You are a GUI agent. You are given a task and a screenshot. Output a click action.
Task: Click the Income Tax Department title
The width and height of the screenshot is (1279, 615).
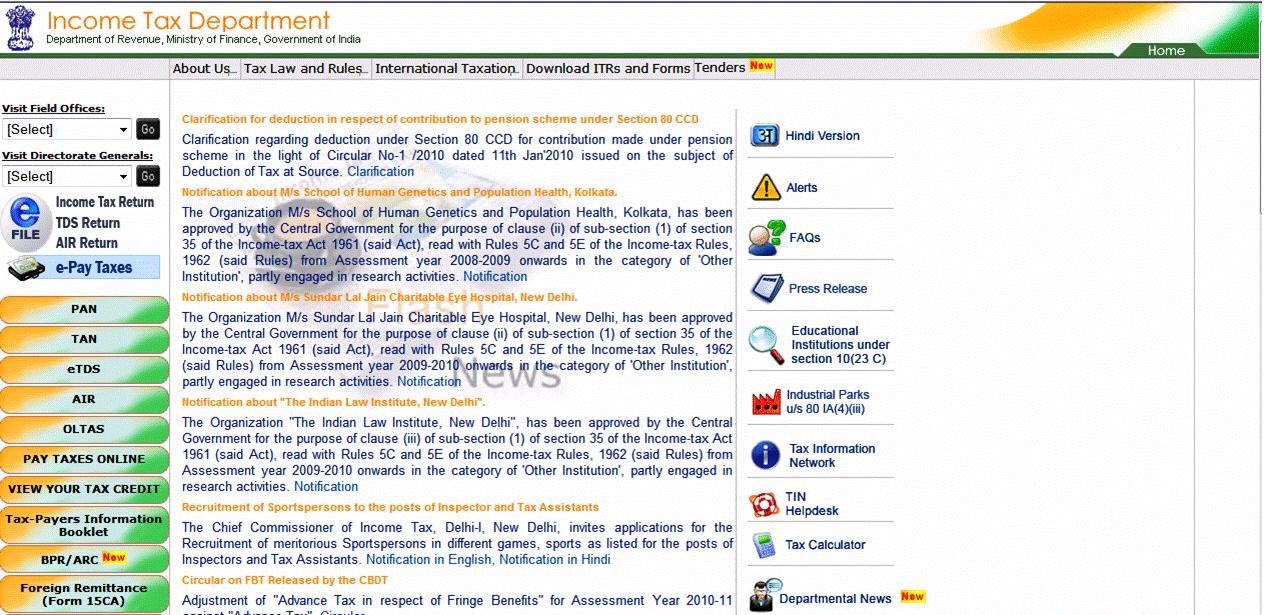tap(188, 20)
